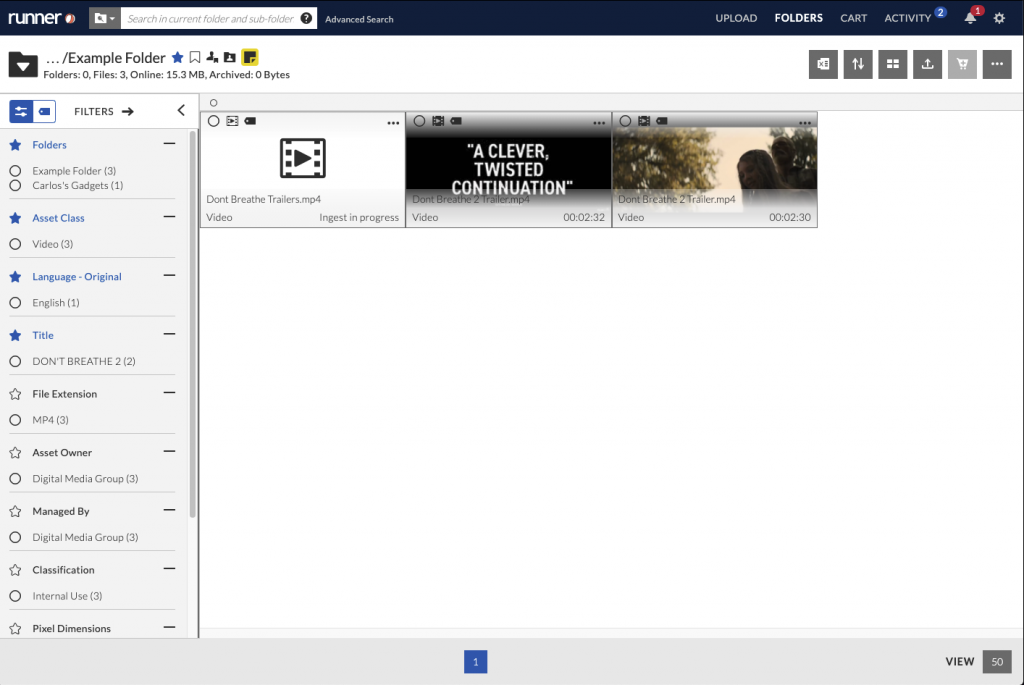Open the search help question mark
Viewport: 1024px width, 685px height.
click(306, 18)
